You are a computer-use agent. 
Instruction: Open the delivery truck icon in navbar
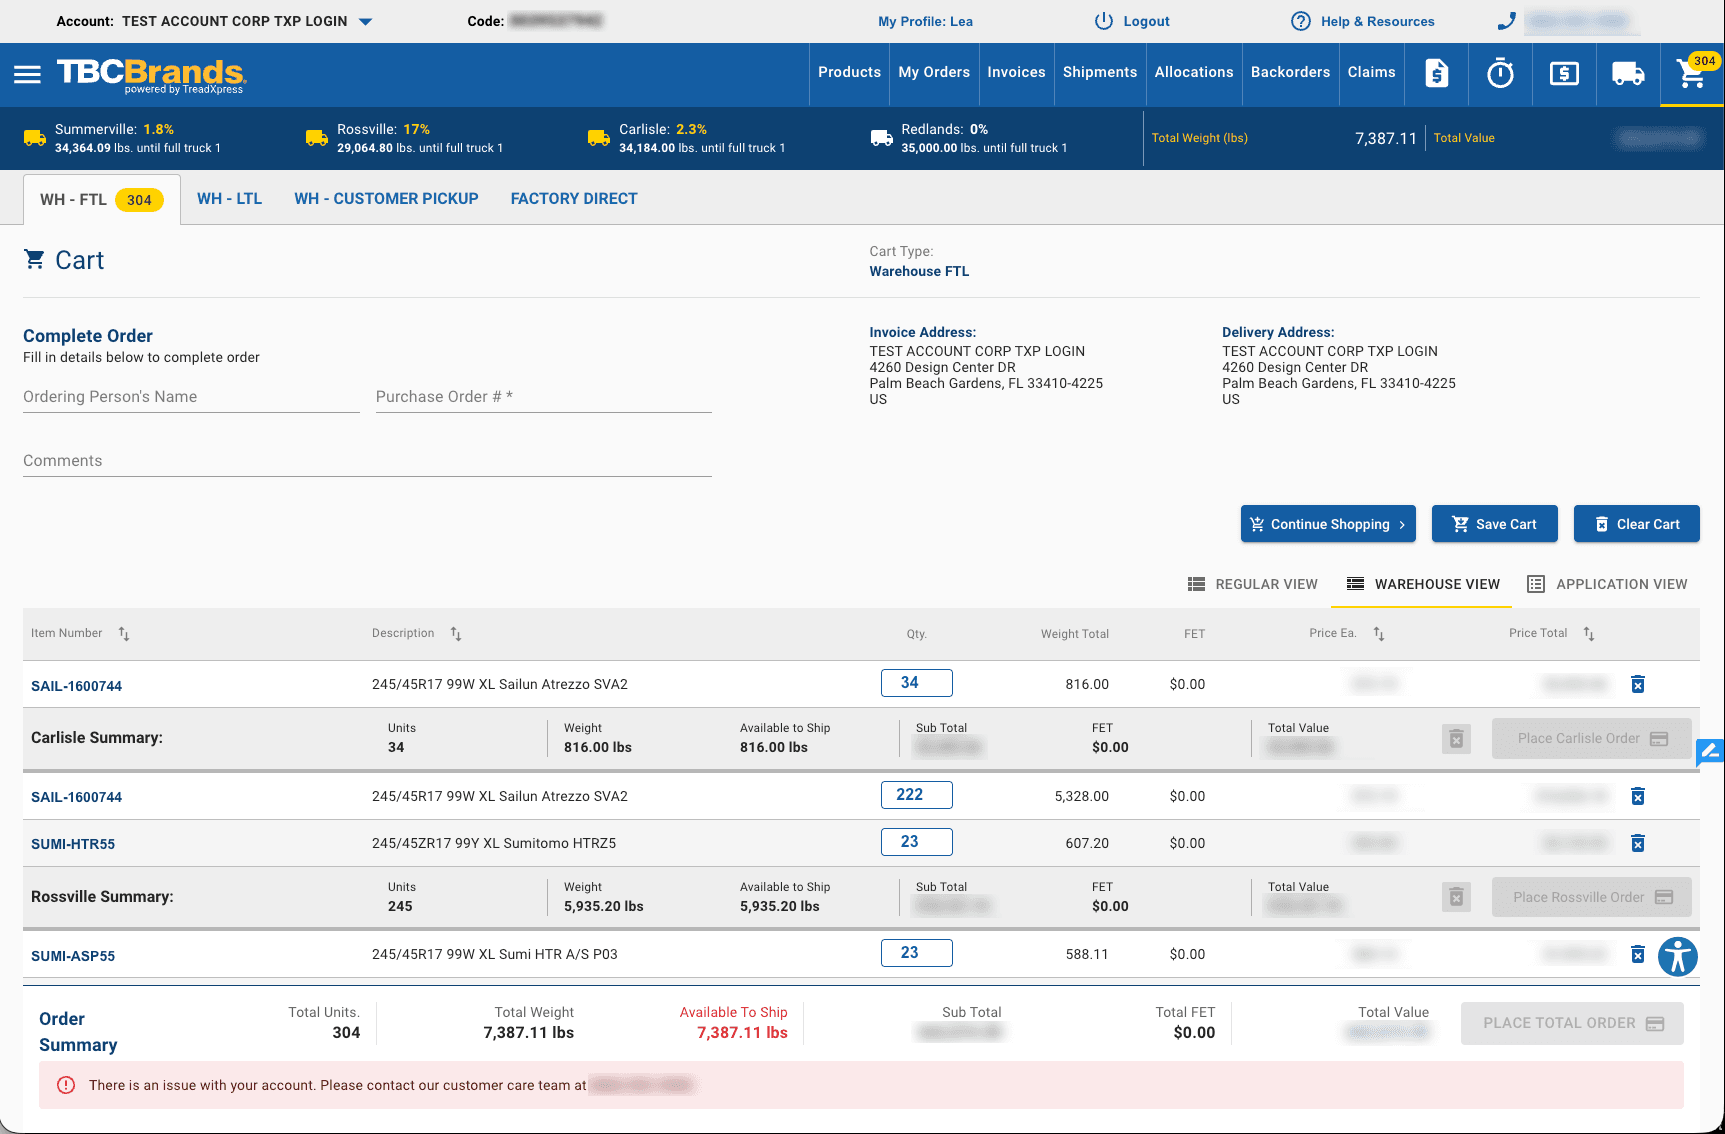[x=1628, y=73]
